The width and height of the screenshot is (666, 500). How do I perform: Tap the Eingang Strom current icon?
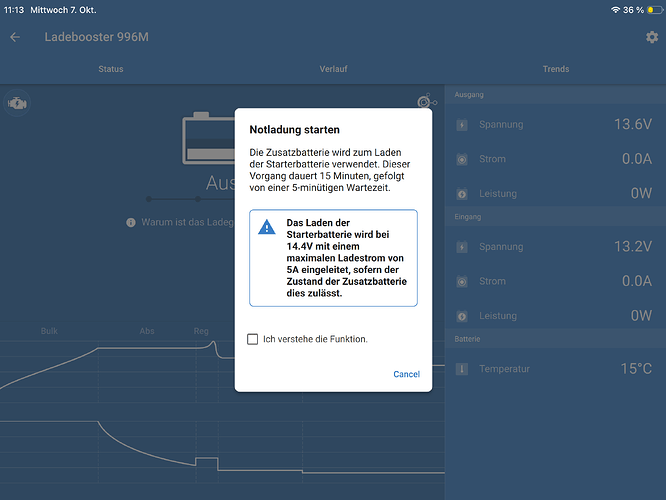[x=462, y=281]
